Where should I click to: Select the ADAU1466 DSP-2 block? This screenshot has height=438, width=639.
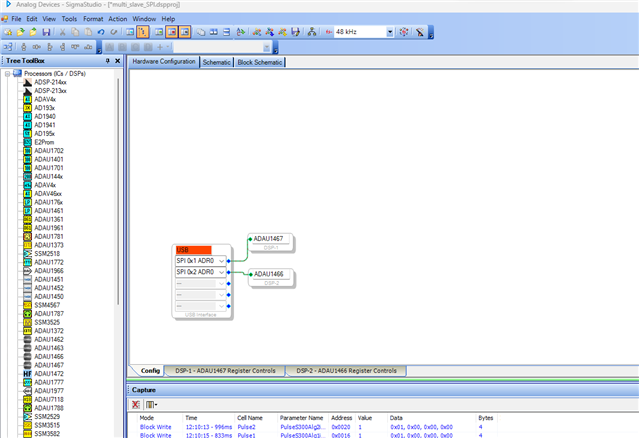[x=271, y=278]
